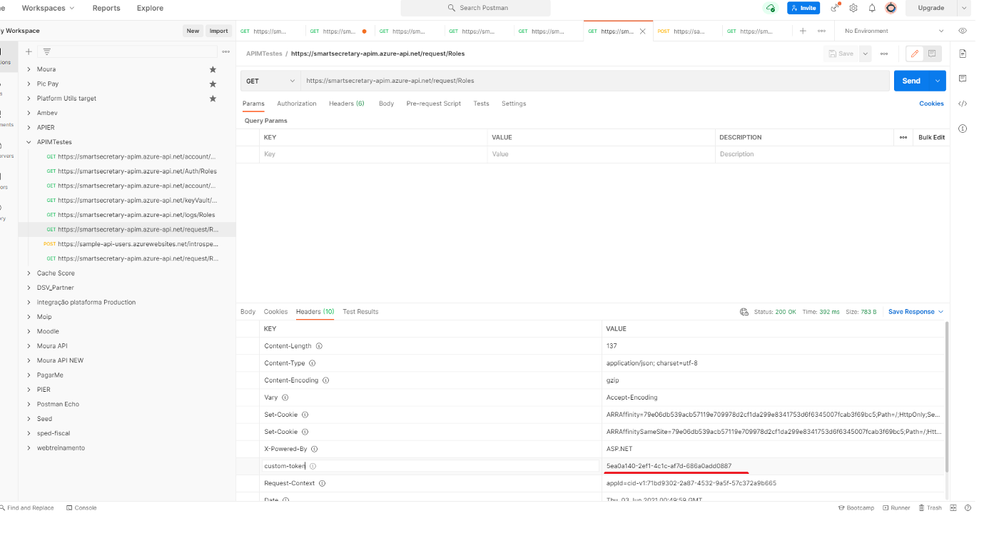Close the active request tab
The image size is (999, 541).
(x=642, y=31)
